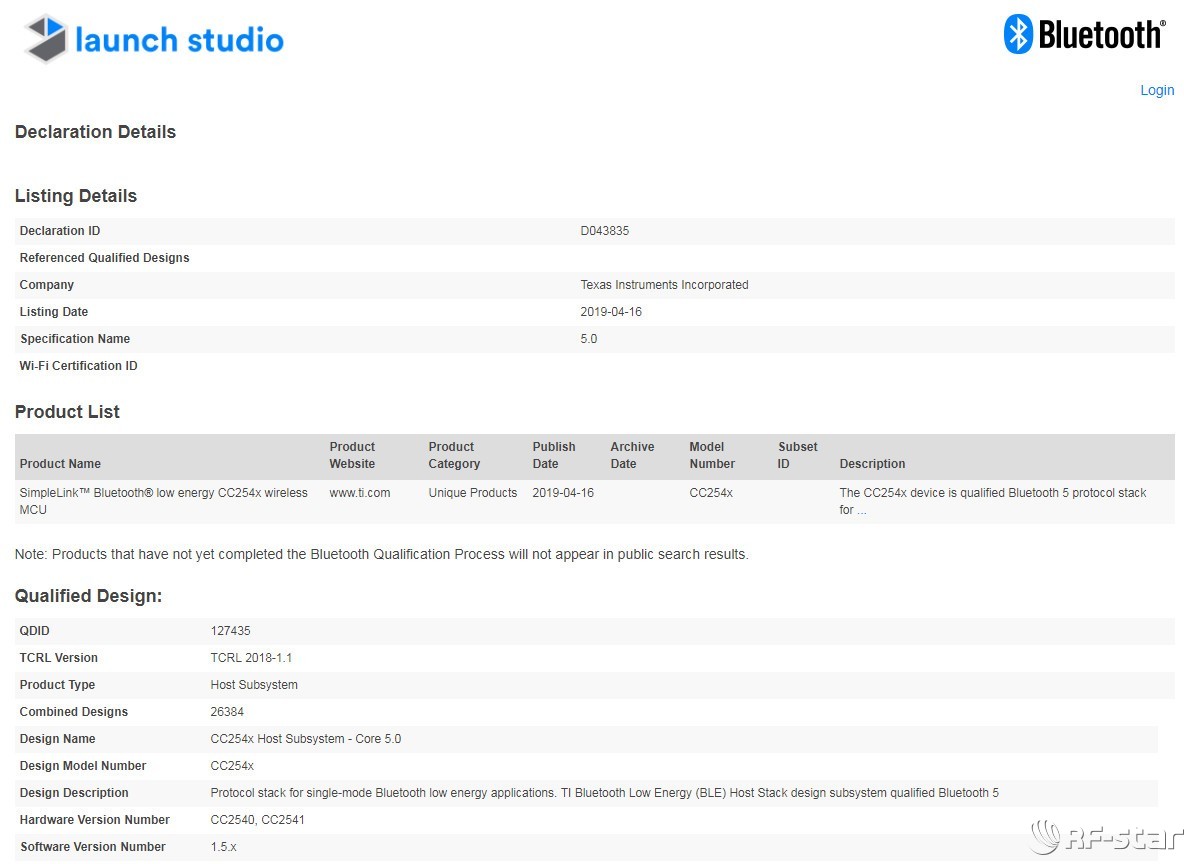
Task: Click the Declaration Details heading
Action: point(95,132)
